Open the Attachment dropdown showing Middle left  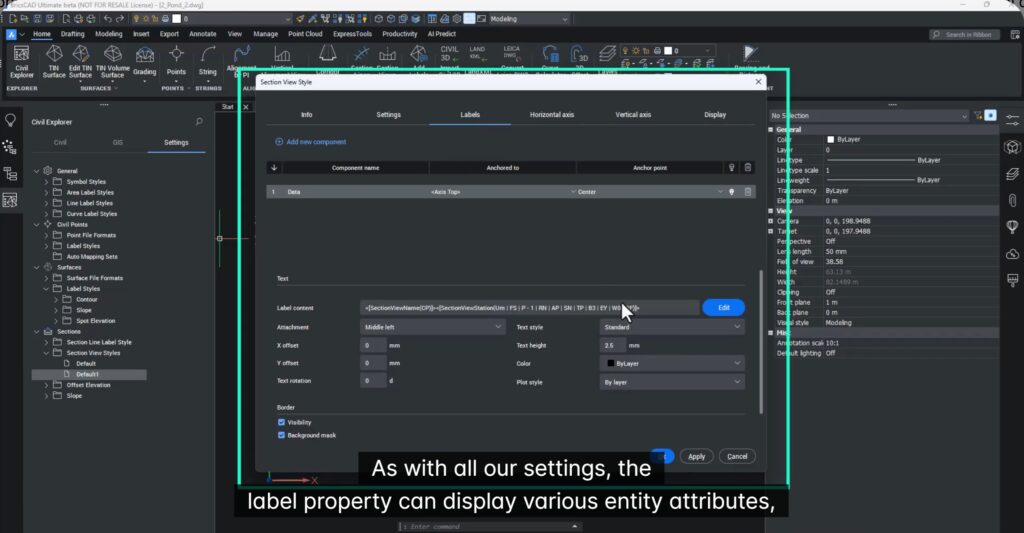pos(433,327)
